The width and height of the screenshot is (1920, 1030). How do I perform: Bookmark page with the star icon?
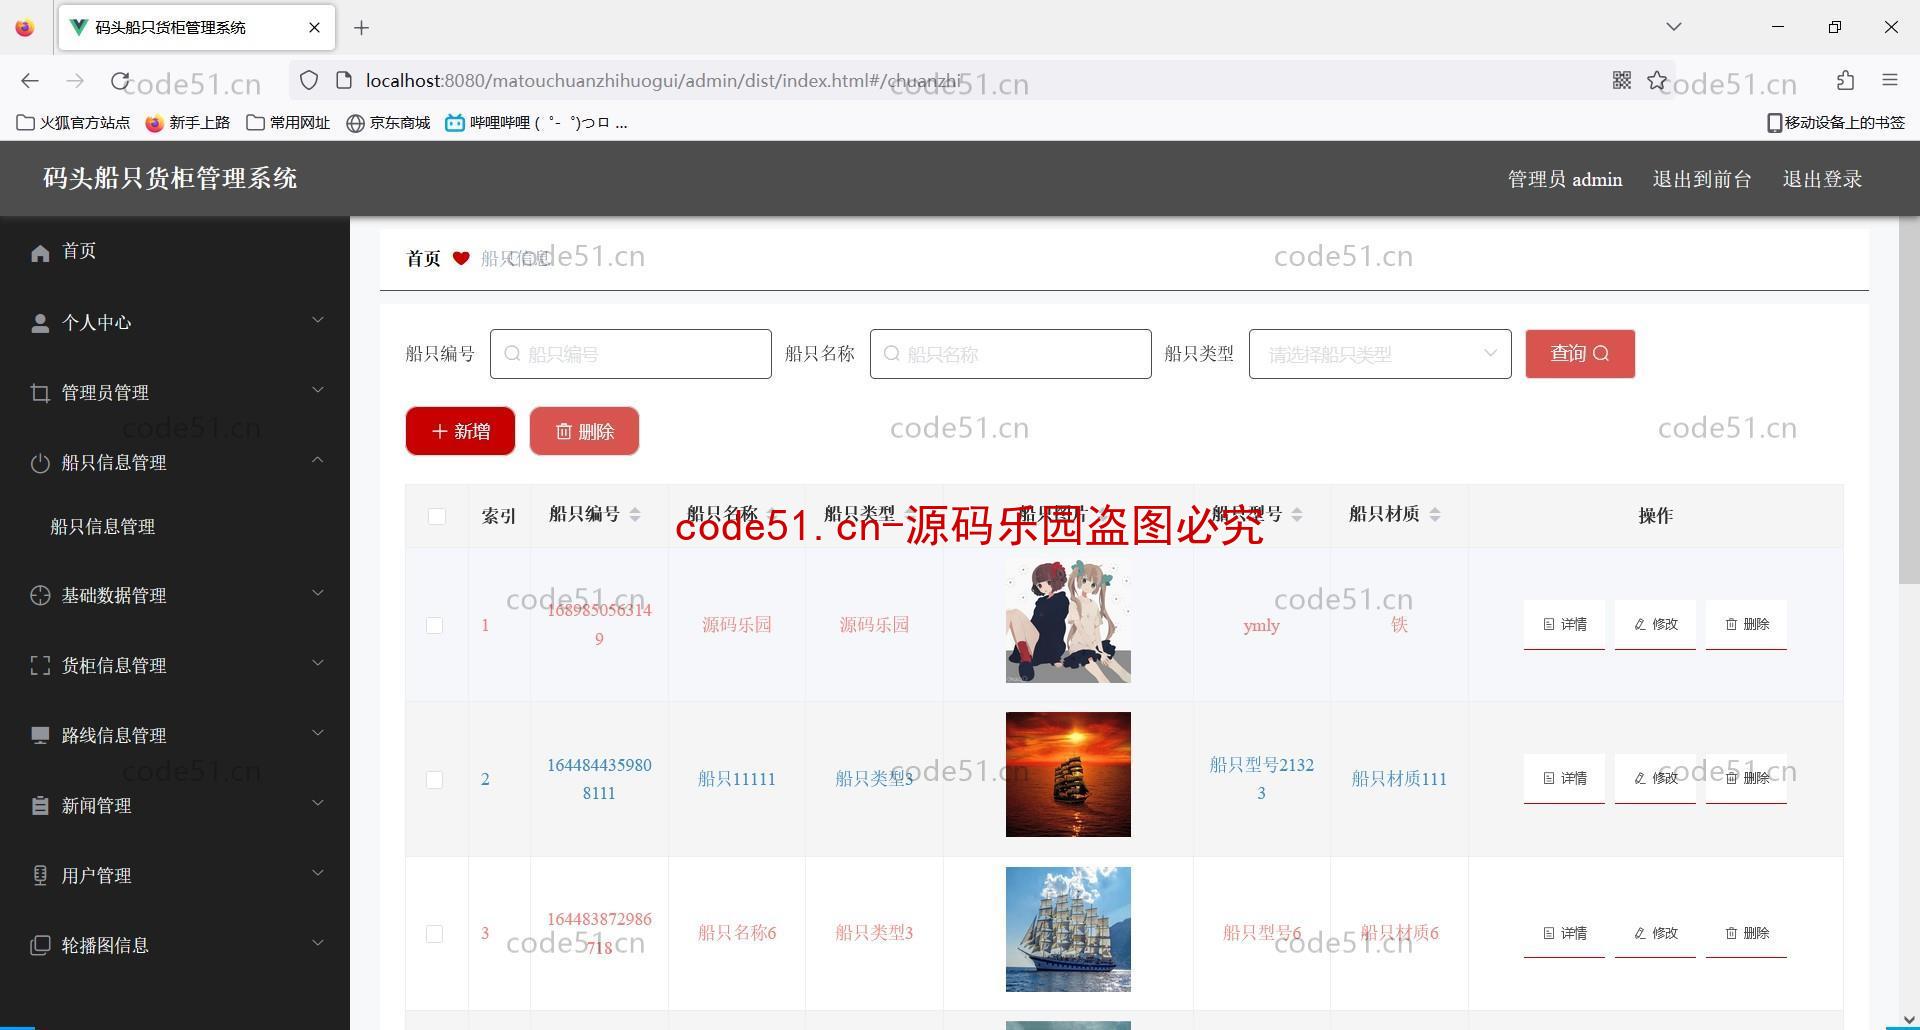(1657, 80)
